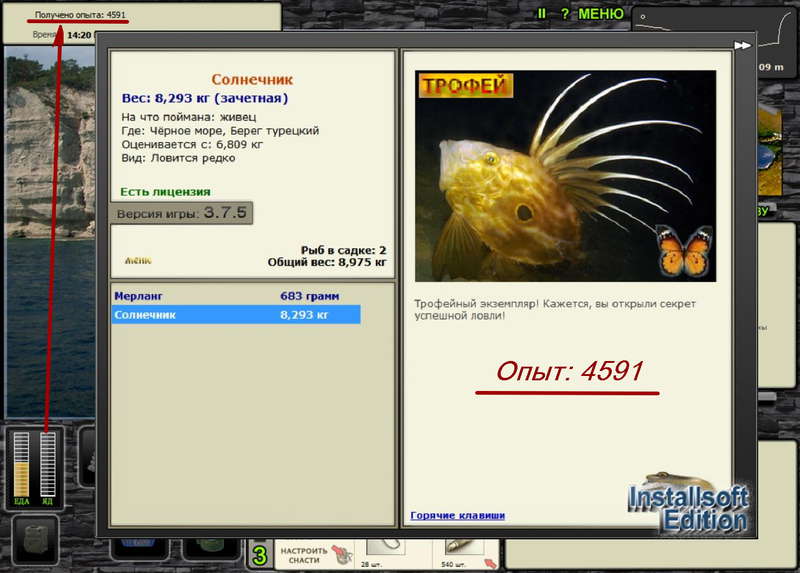This screenshot has width=800, height=573.
Task: Click the green Есть лицензия label
Action: [165, 192]
